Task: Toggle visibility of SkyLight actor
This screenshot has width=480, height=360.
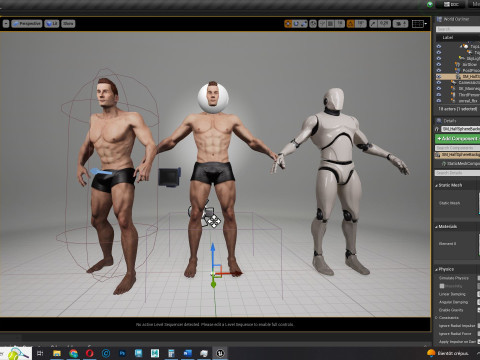Action: (x=439, y=58)
